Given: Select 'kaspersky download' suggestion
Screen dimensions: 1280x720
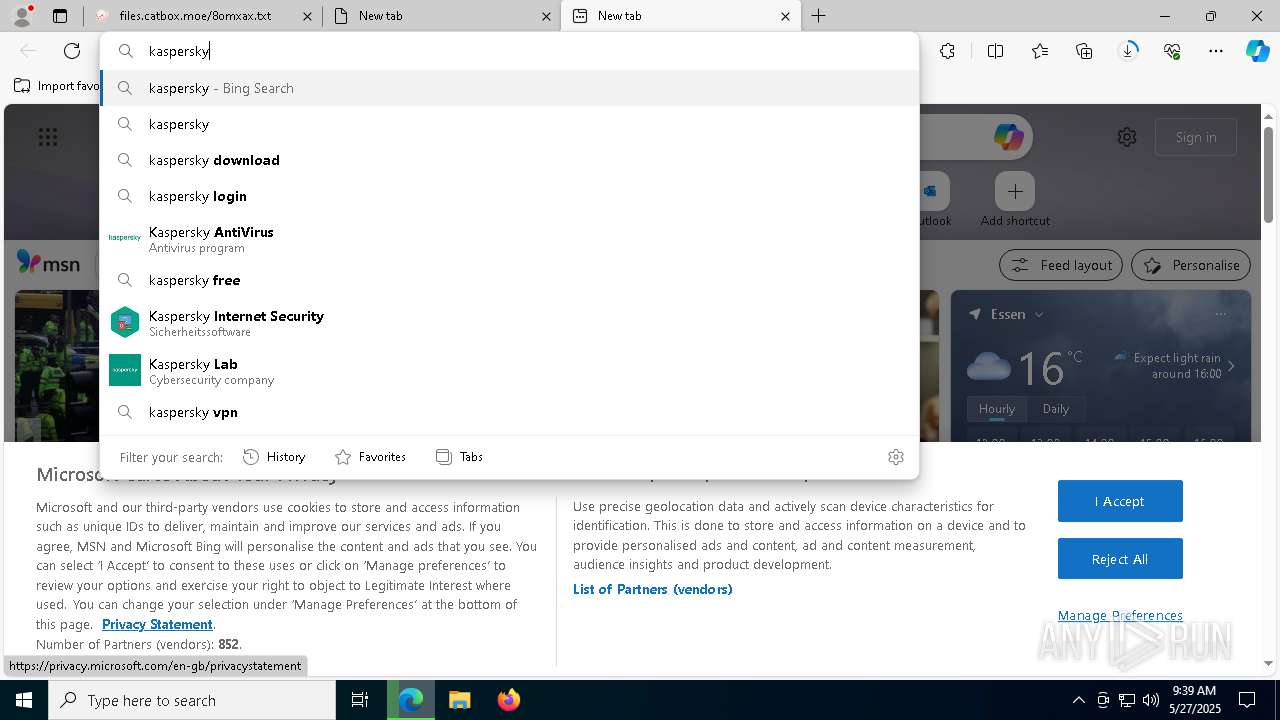Looking at the screenshot, I should (509, 160).
